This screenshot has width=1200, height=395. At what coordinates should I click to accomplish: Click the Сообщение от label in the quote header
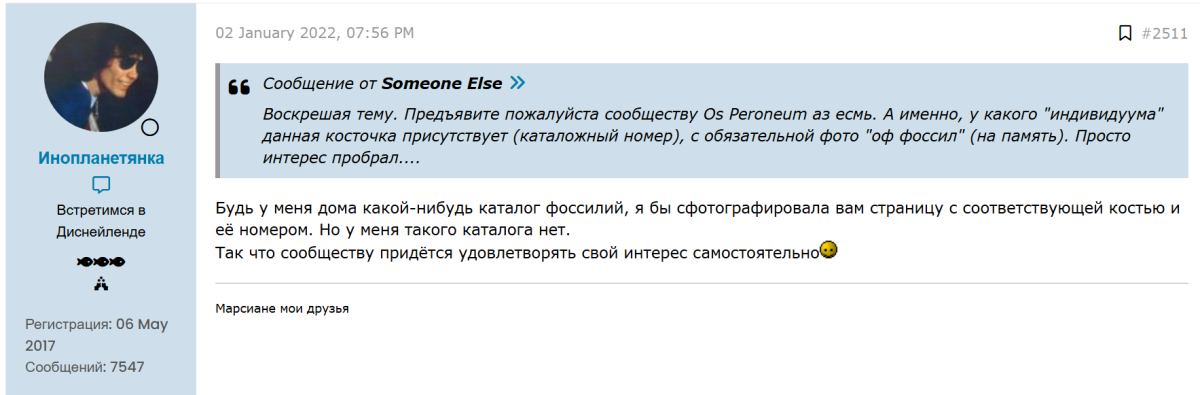319,83
